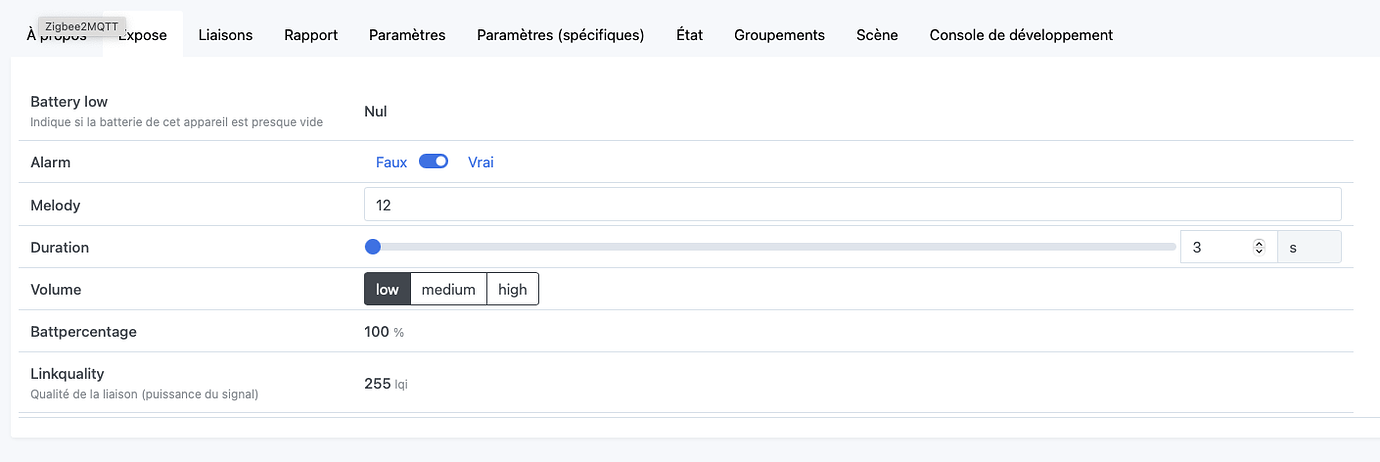Set Alarm to Vrai

(x=481, y=162)
